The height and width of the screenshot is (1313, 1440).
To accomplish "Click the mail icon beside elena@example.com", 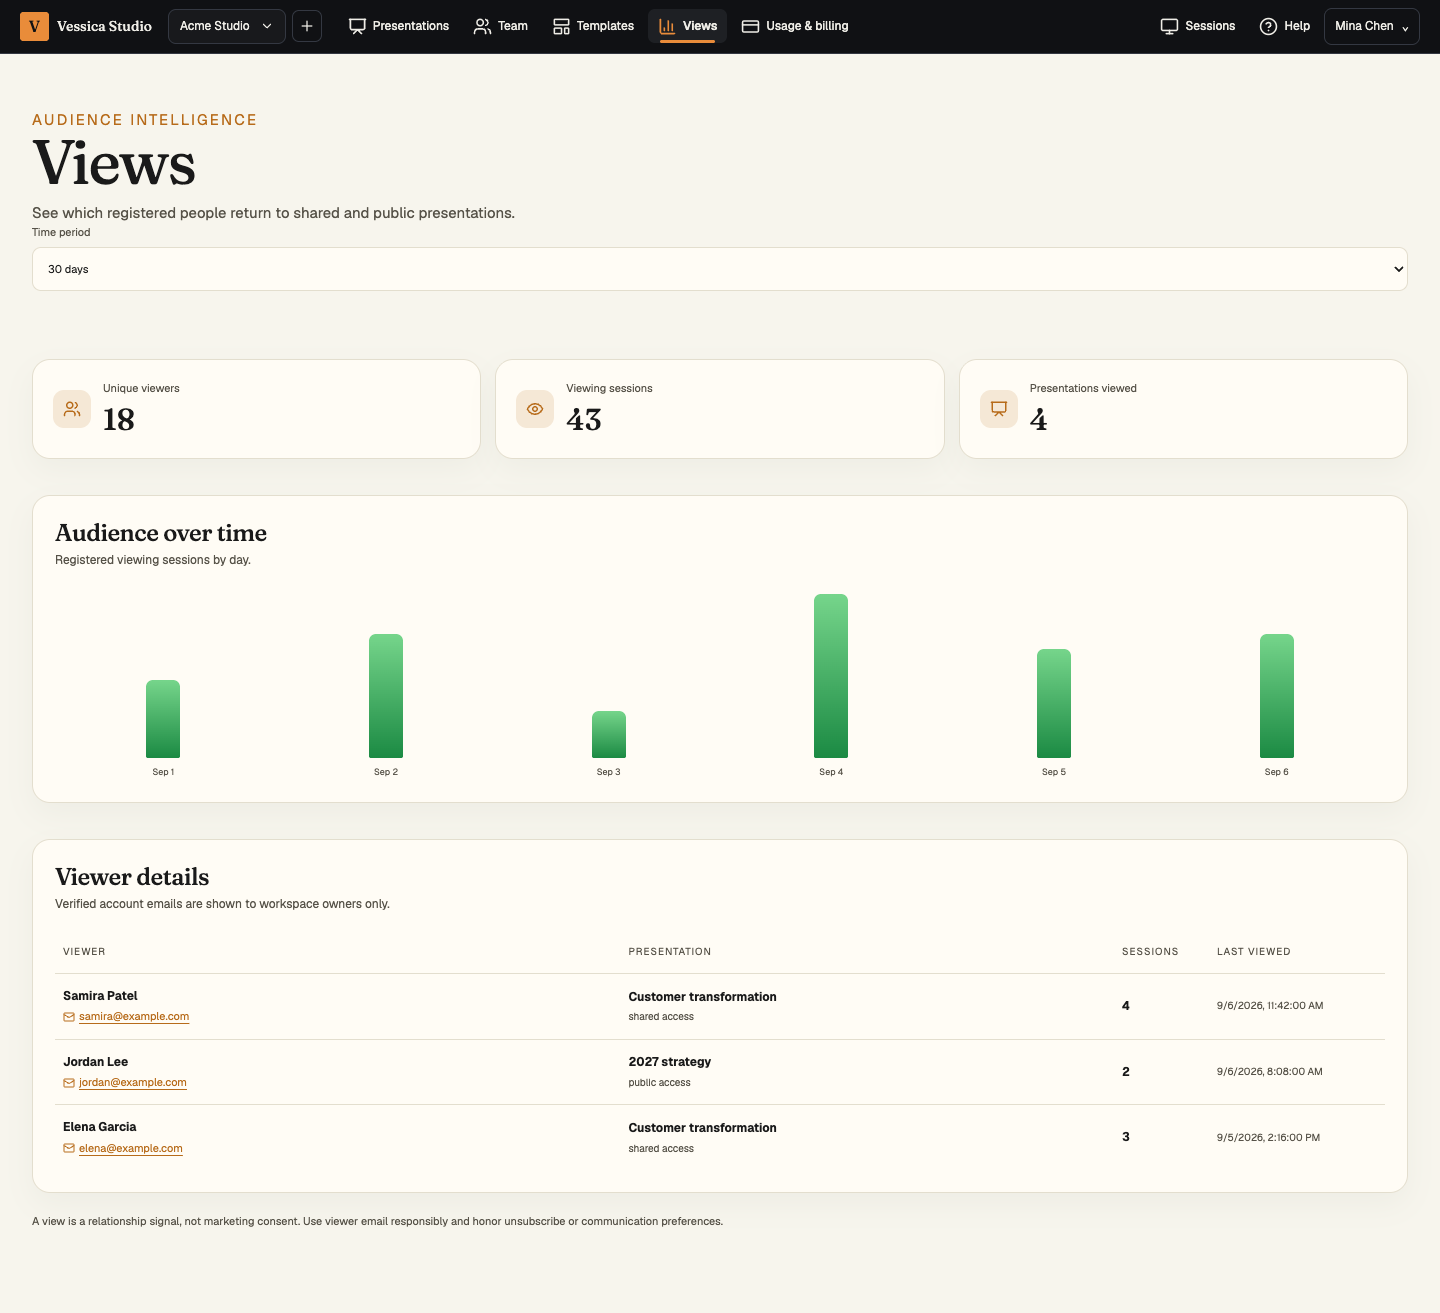I will (69, 1149).
